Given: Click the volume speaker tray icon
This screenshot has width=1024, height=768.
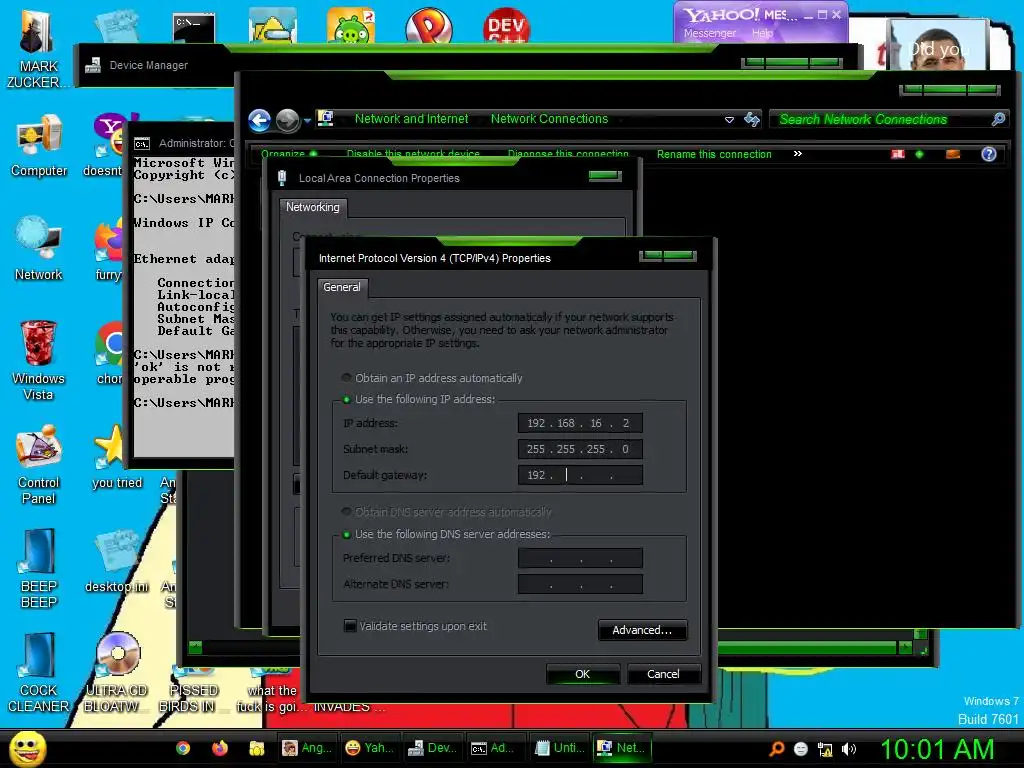Looking at the screenshot, I should coord(848,749).
